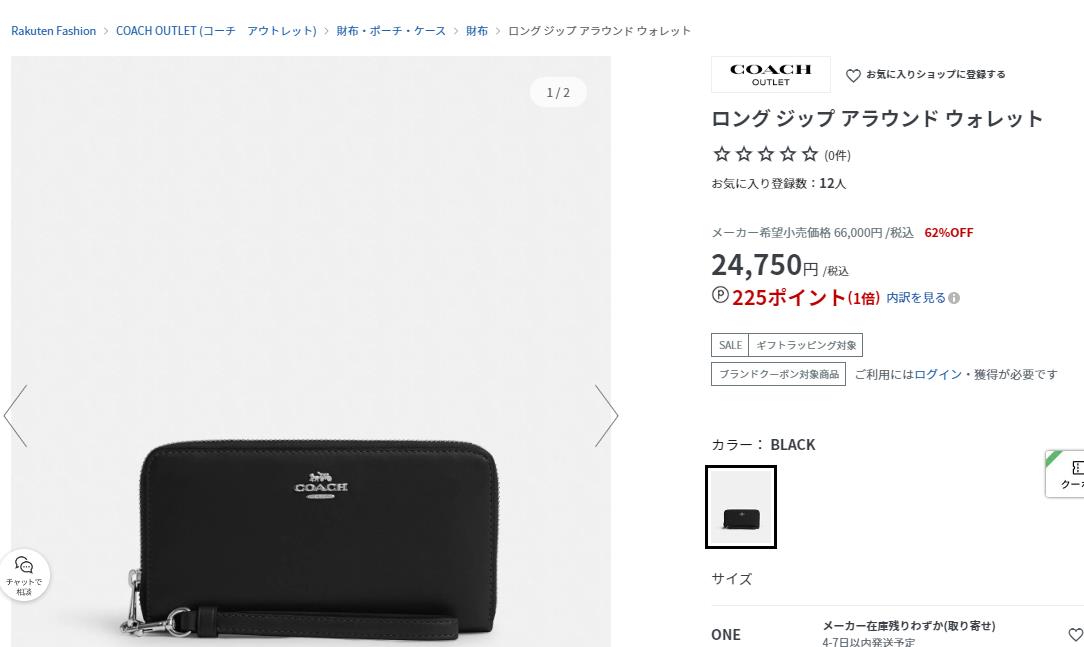The height and width of the screenshot is (647, 1084).
Task: Click the heart icon on ONE size row
Action: 1075,634
